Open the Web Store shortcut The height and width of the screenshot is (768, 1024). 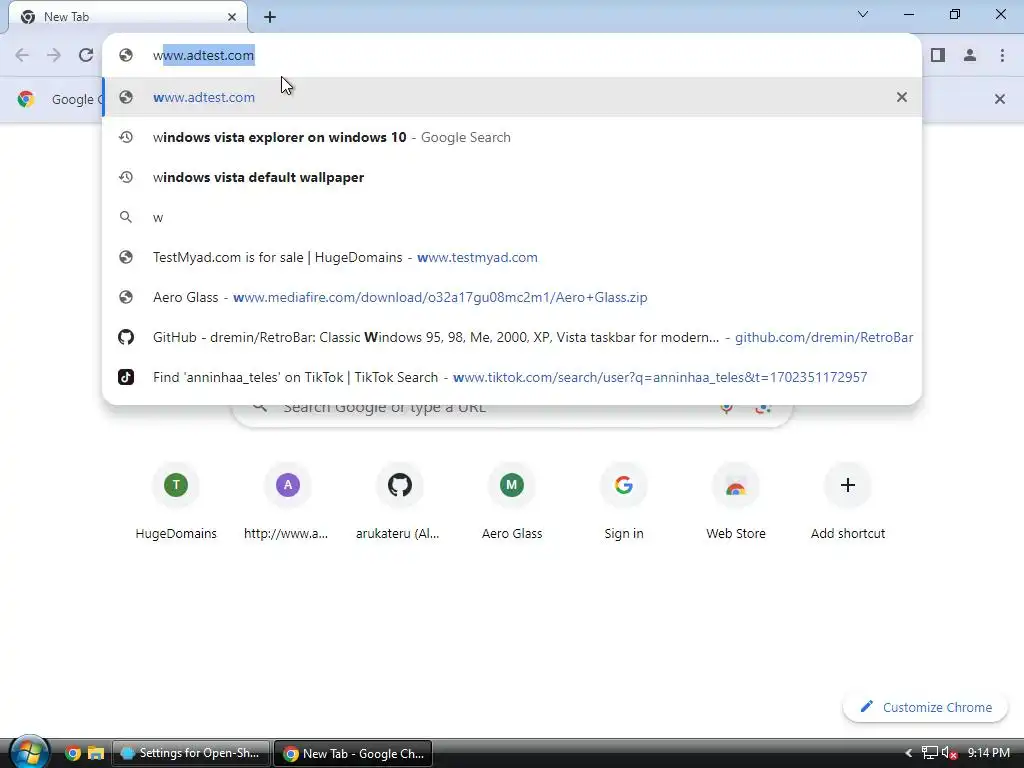pos(736,502)
